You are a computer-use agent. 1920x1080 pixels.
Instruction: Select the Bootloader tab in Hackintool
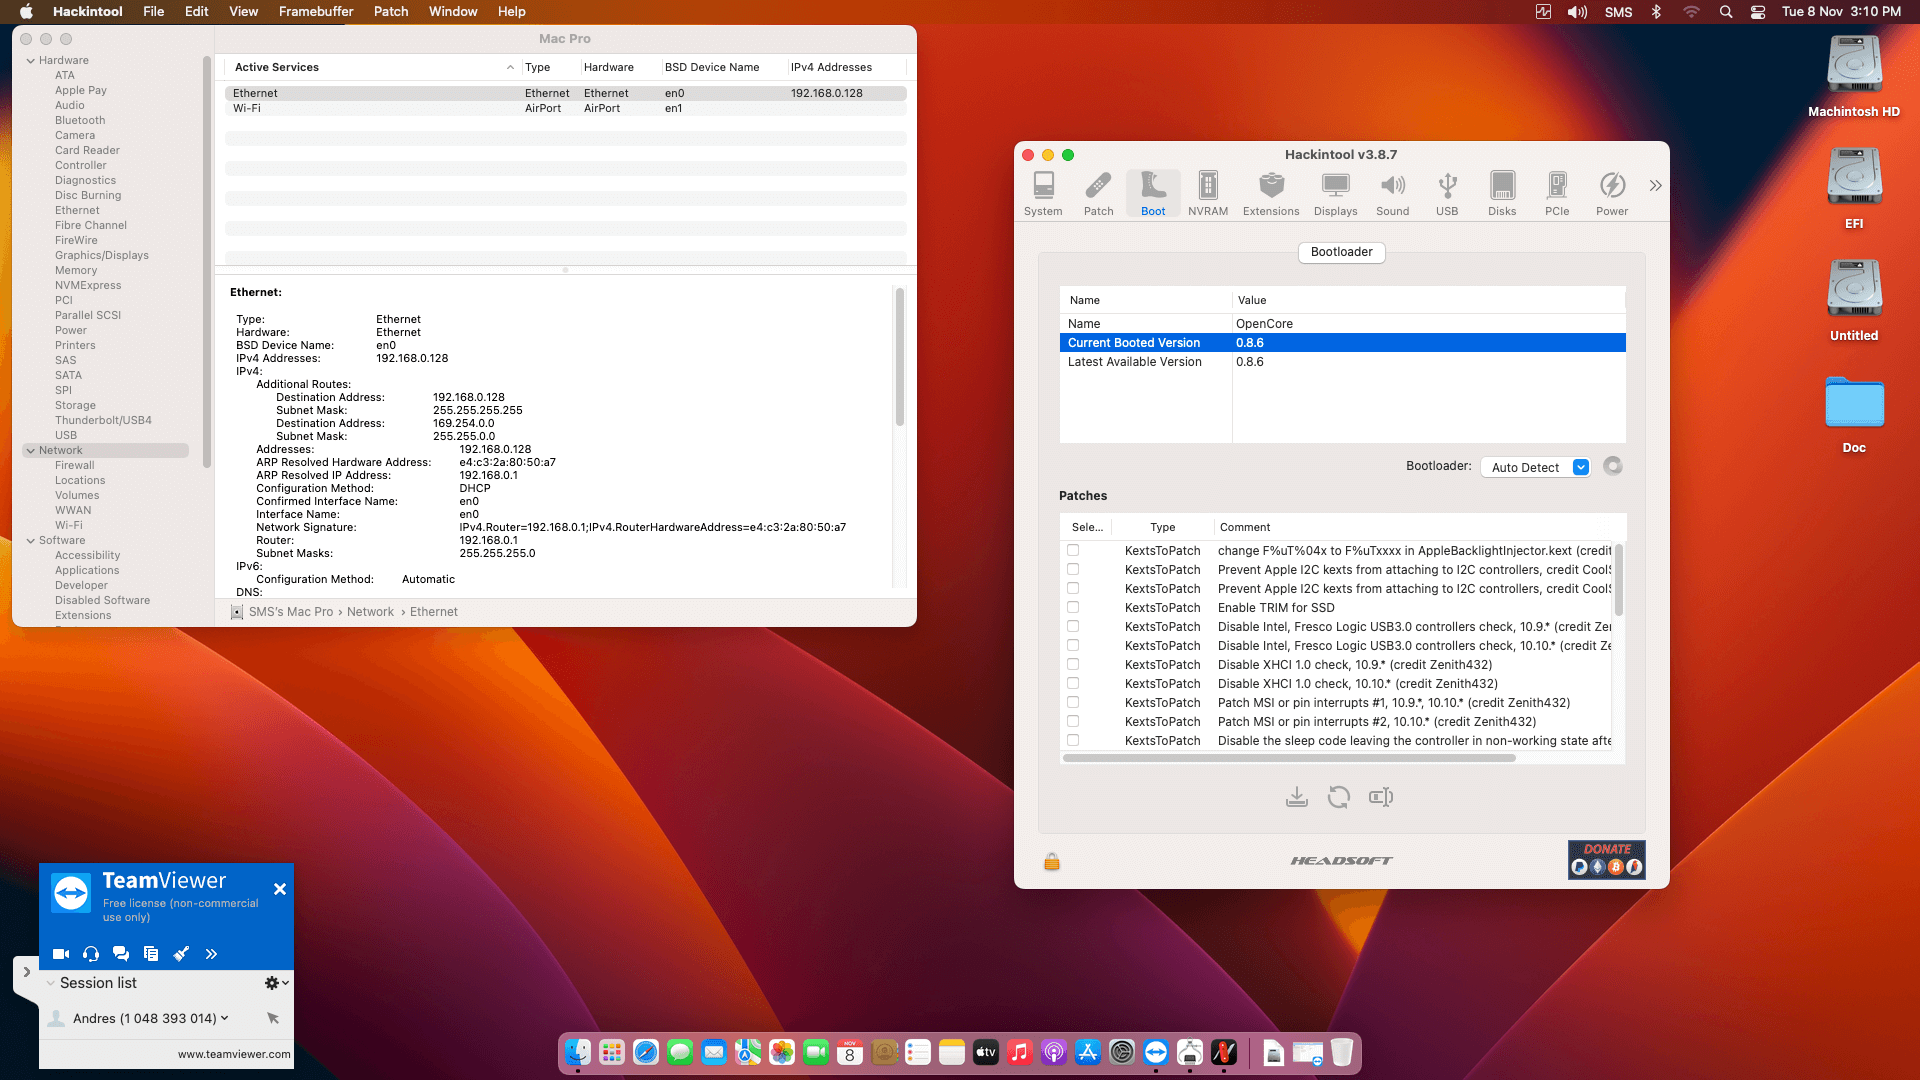pos(1341,252)
